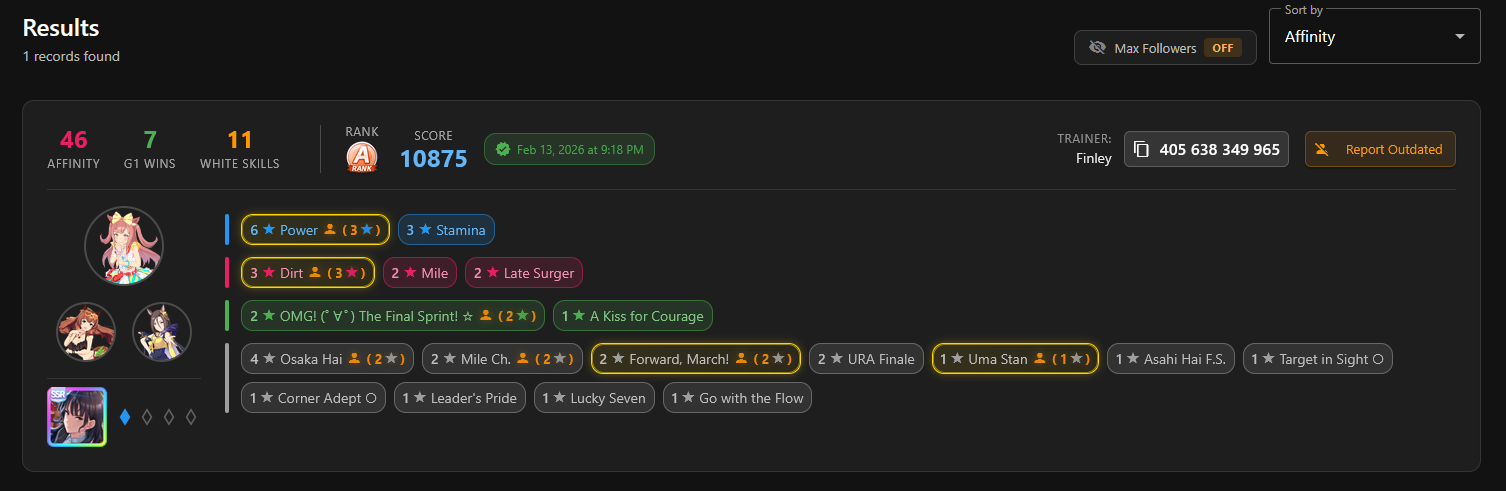Click the score value 10875

(x=434, y=158)
